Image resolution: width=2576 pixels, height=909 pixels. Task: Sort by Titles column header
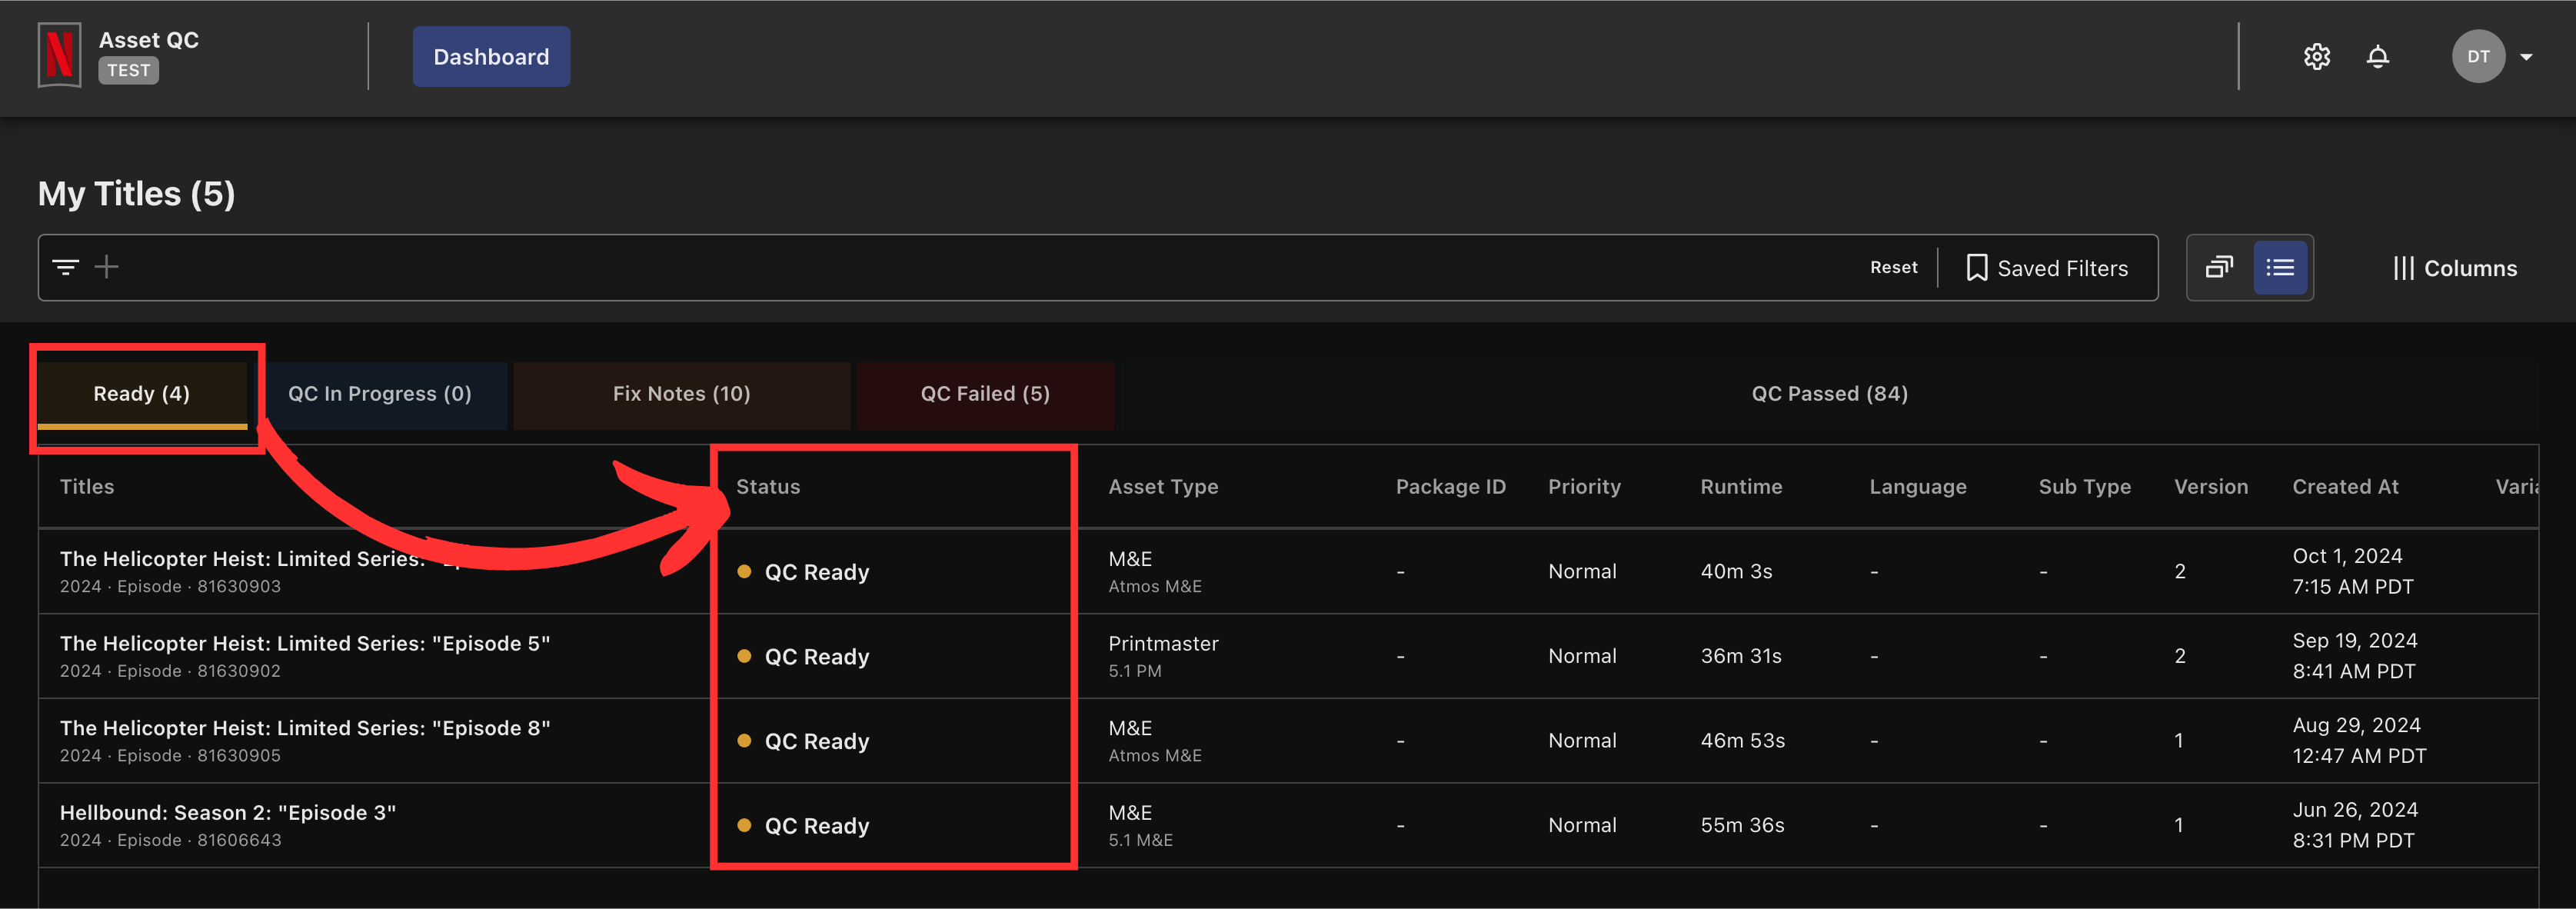[87, 487]
